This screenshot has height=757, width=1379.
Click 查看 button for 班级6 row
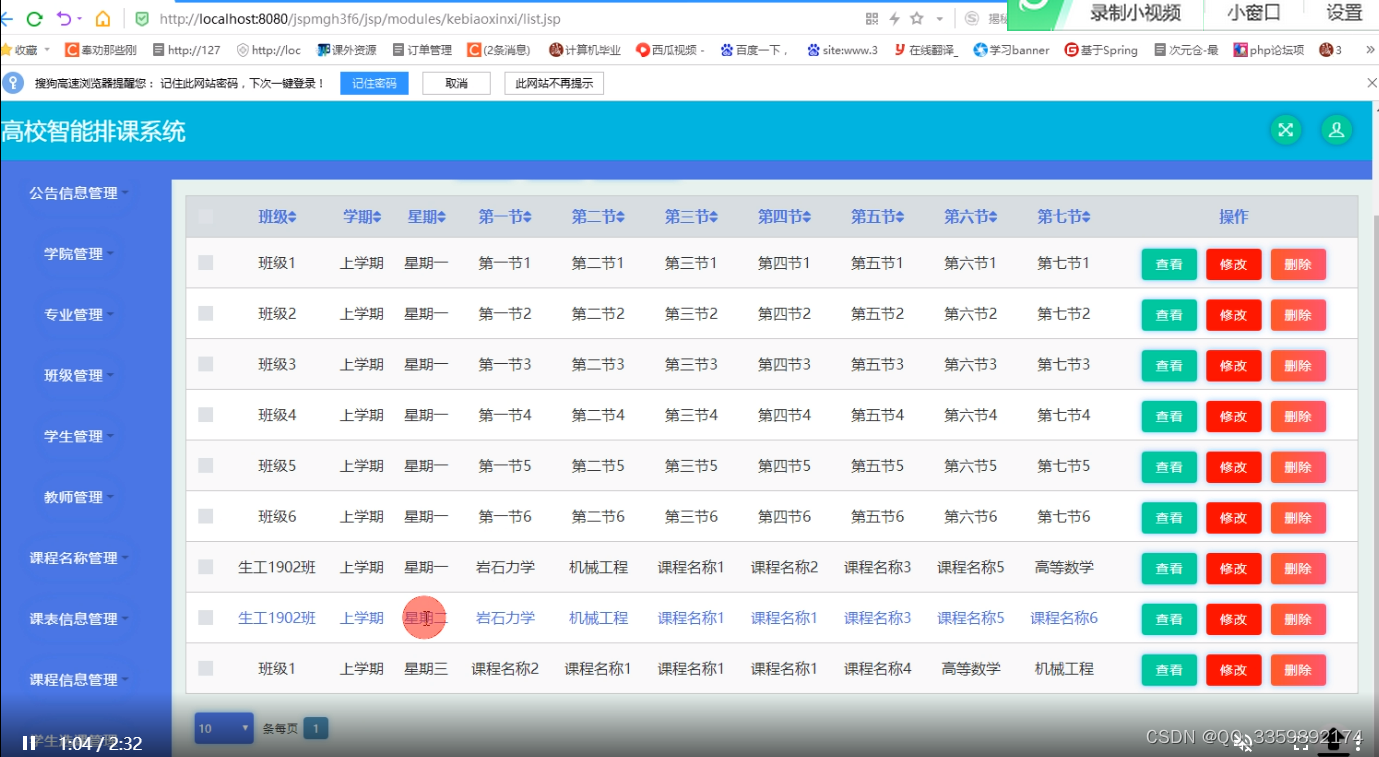1169,518
